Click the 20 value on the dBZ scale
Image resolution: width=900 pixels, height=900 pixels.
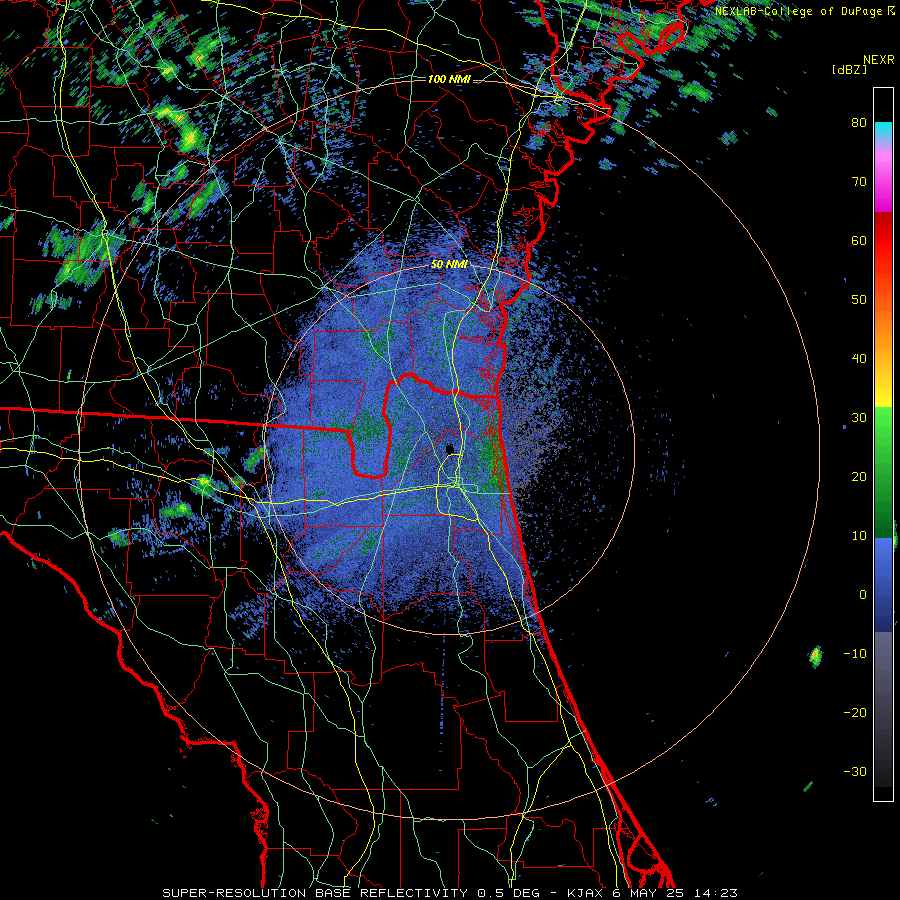click(859, 477)
